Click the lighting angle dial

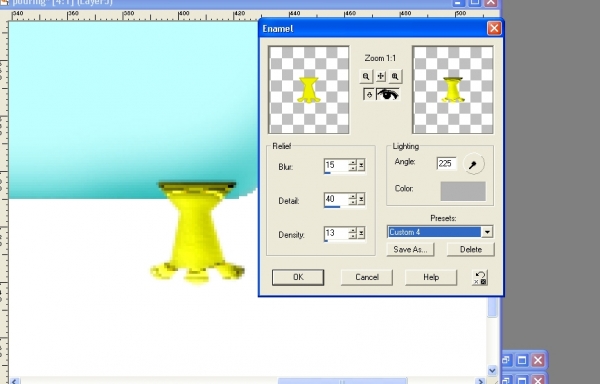tap(474, 164)
